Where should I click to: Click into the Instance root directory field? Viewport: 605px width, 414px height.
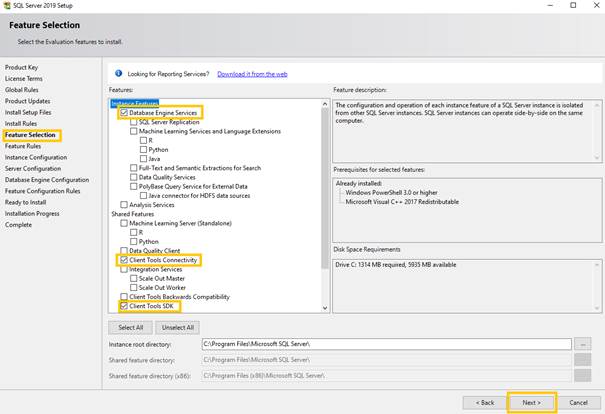tap(385, 344)
